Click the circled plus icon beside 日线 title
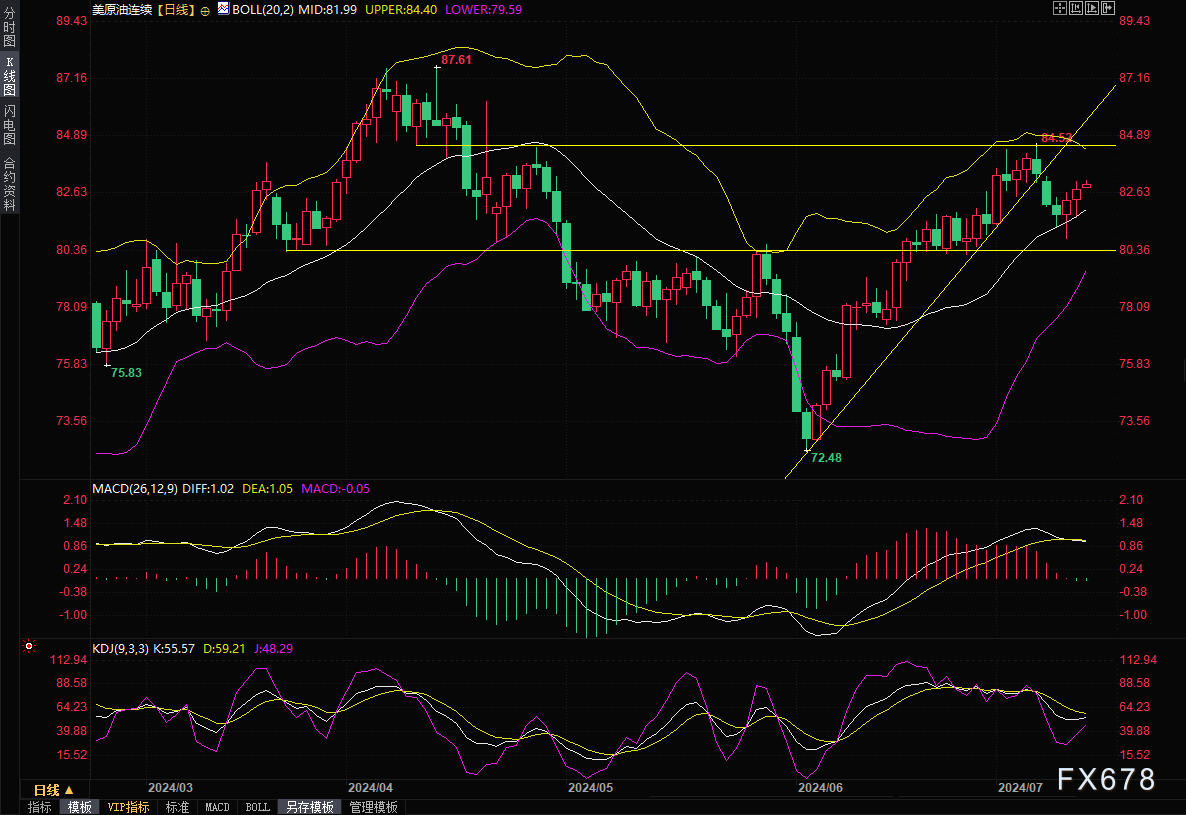Image resolution: width=1186 pixels, height=815 pixels. point(205,11)
